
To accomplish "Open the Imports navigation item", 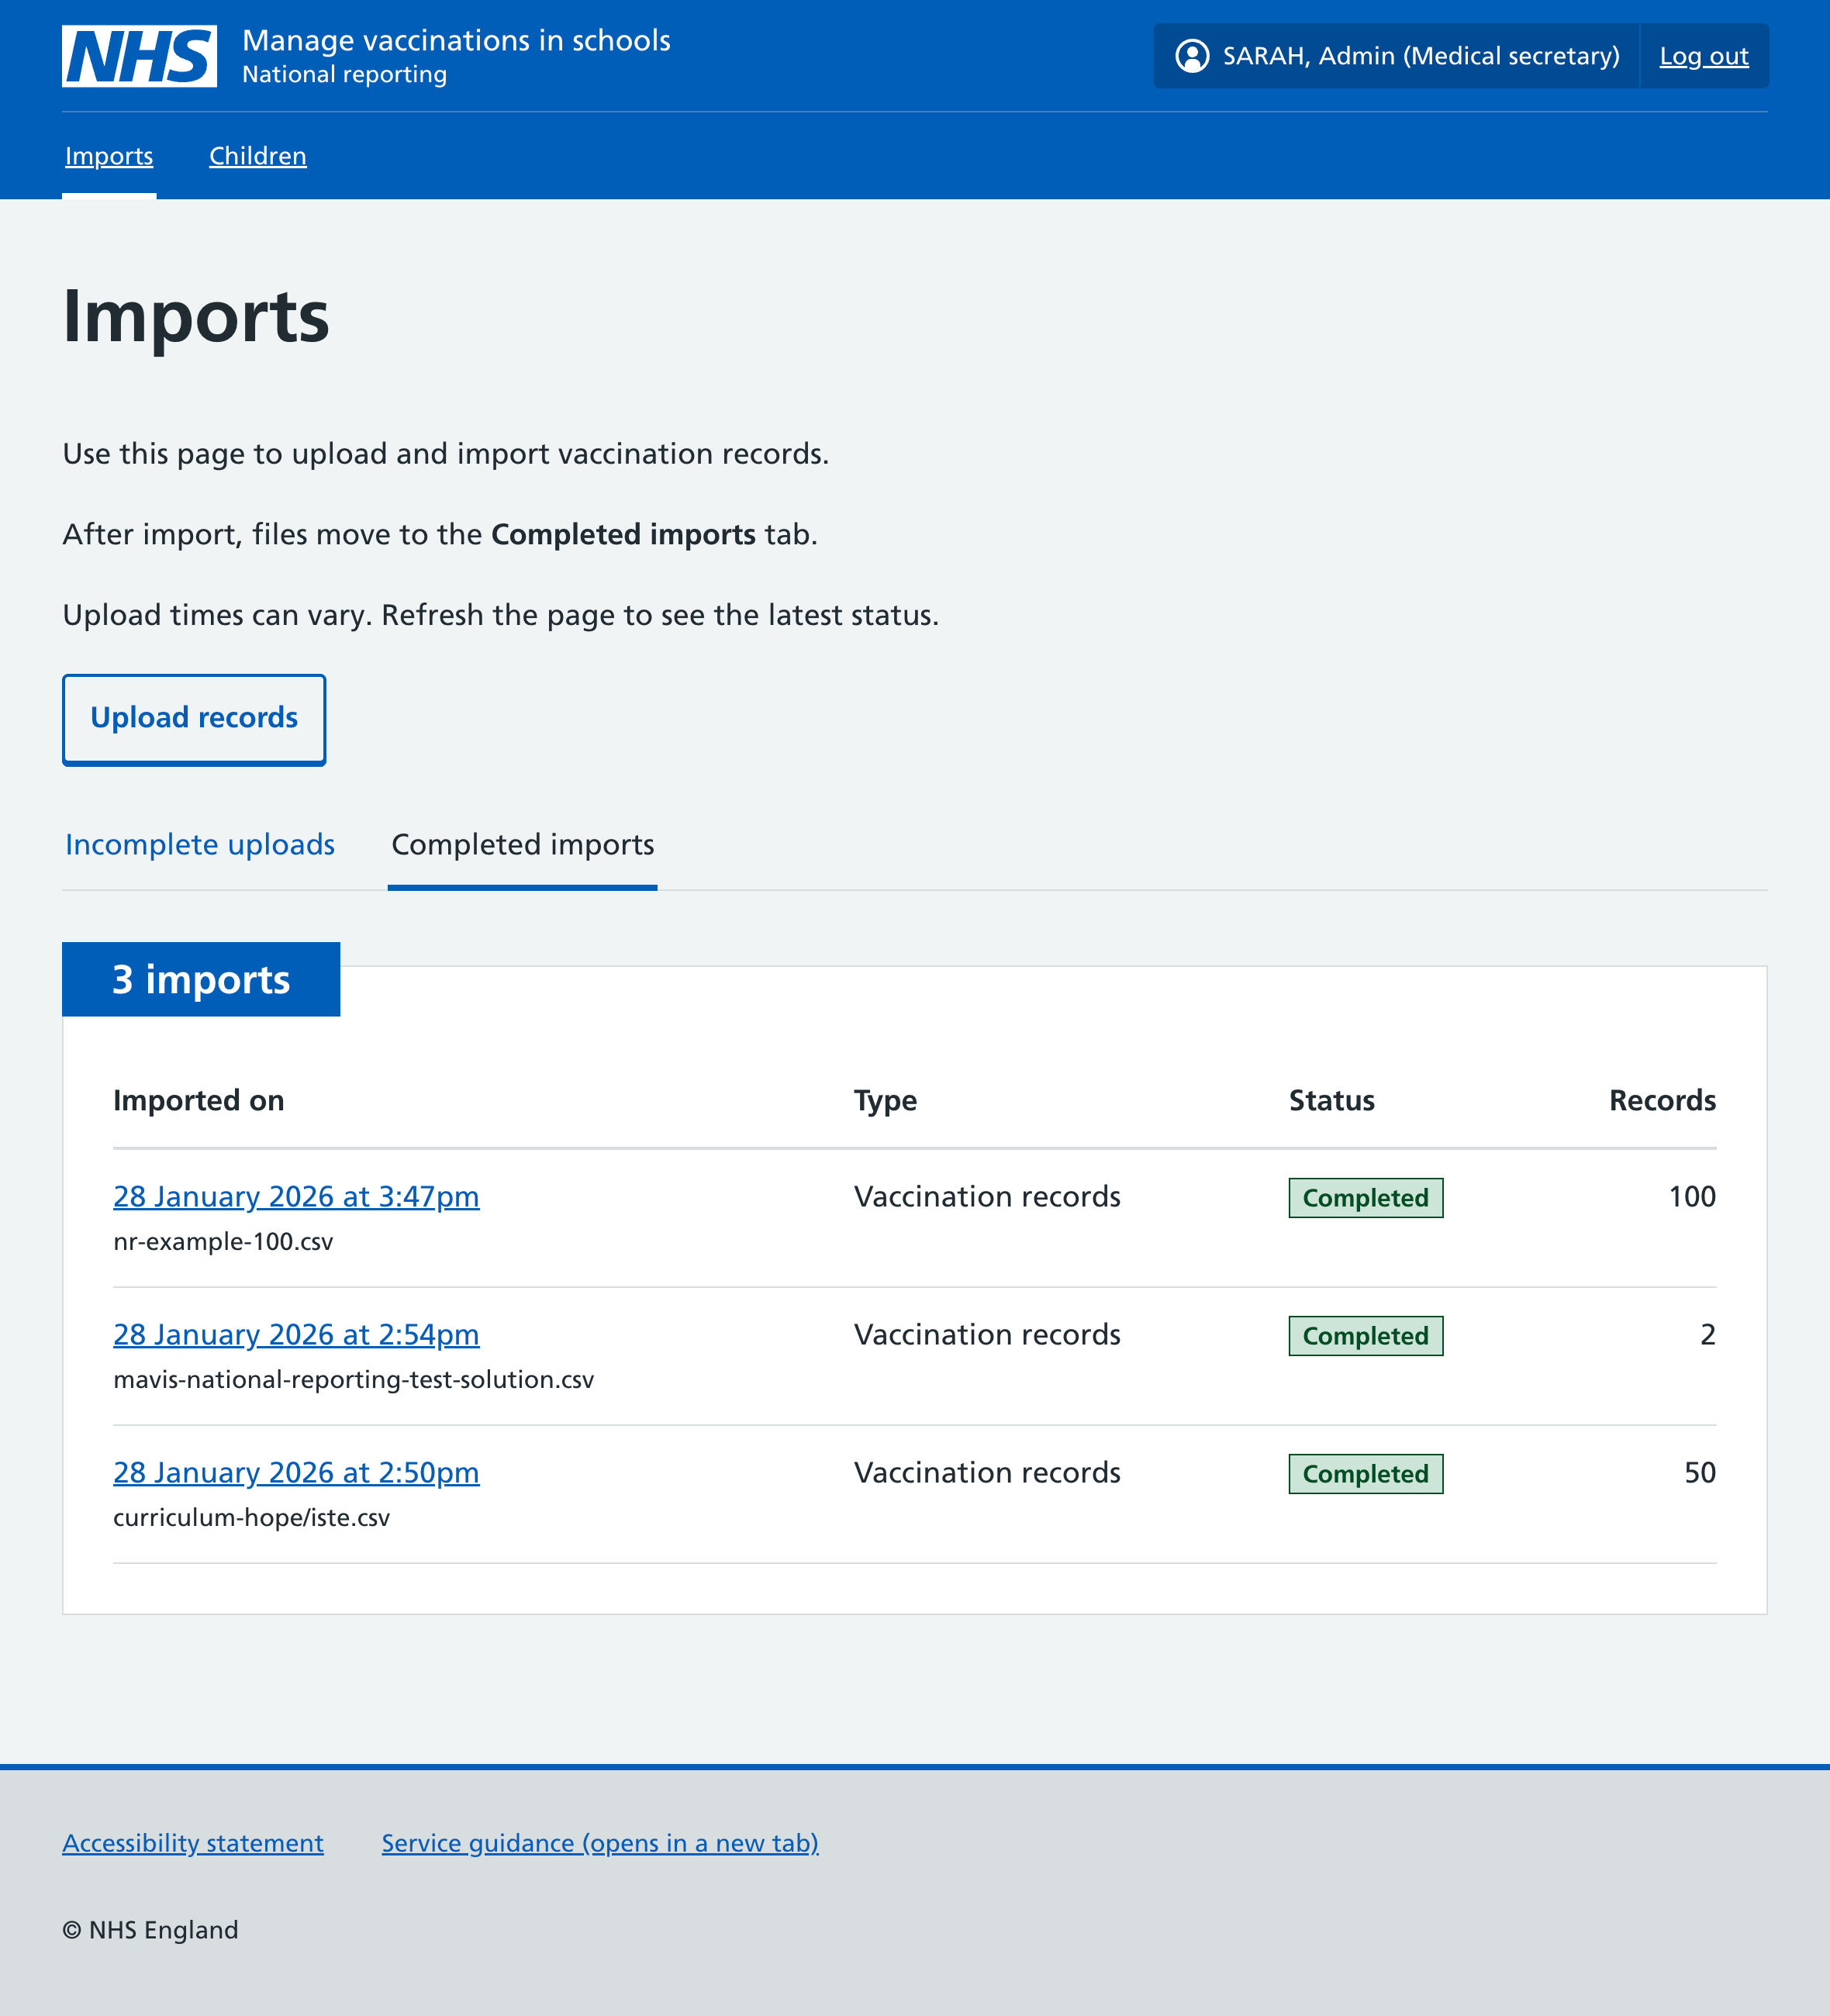I will tap(108, 156).
